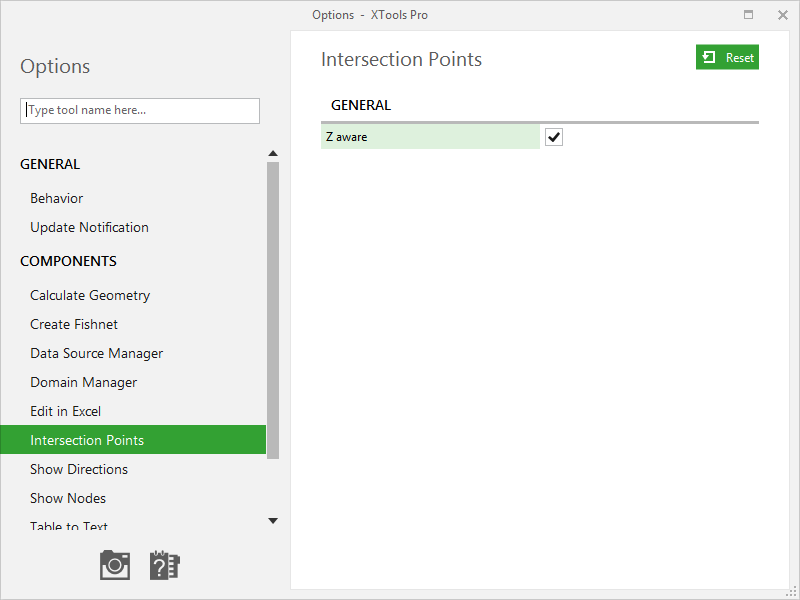Viewport: 800px width, 600px height.
Task: Select Update Notification settings
Action: pyautogui.click(x=89, y=227)
